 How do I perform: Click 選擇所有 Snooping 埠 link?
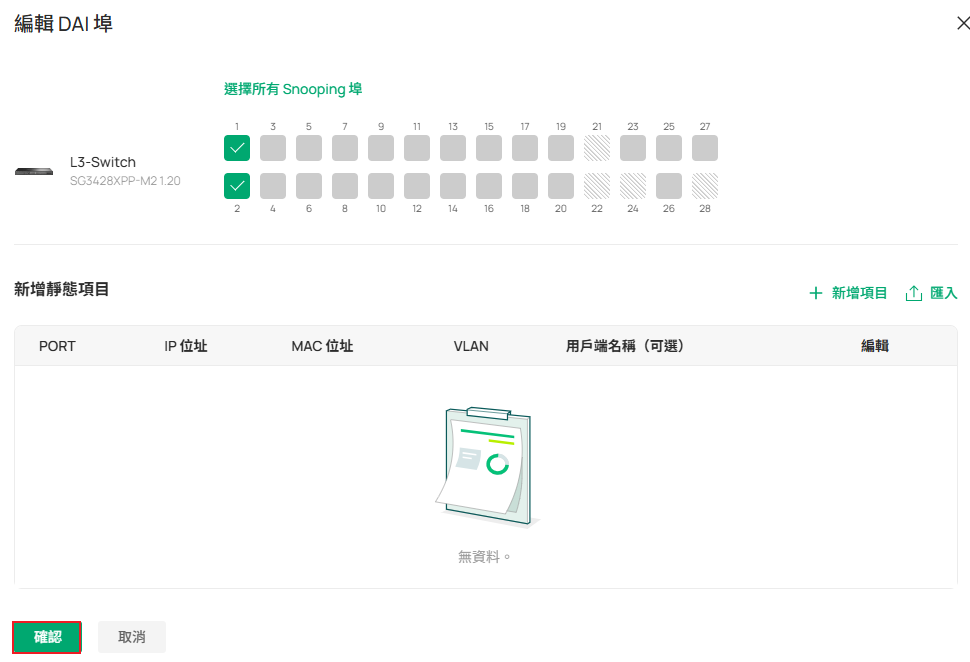pos(293,89)
